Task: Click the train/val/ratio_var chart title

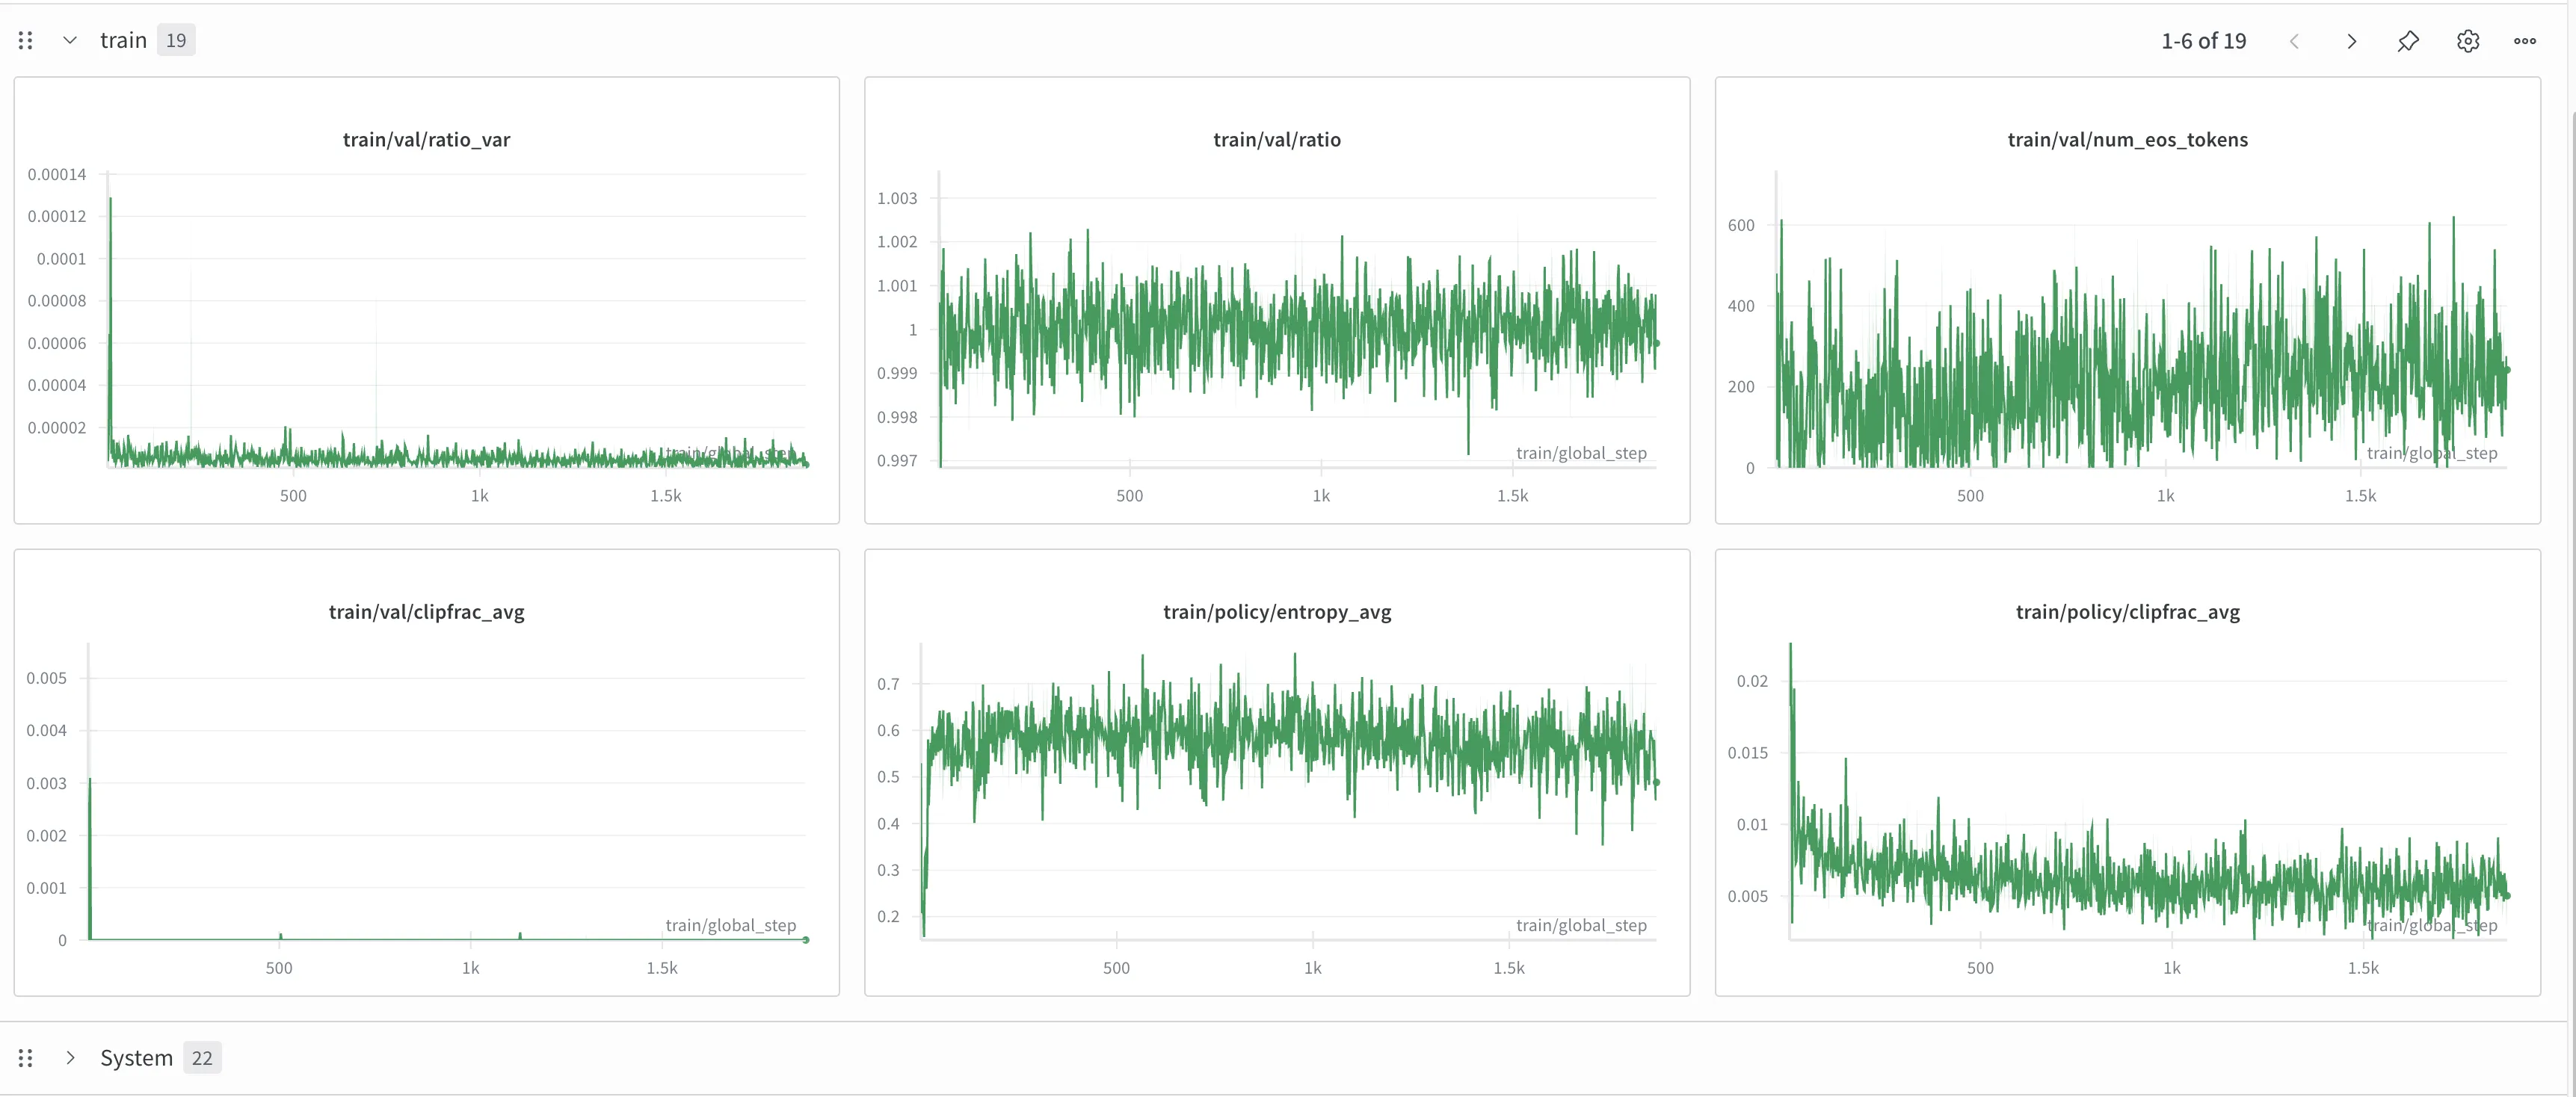Action: [x=426, y=140]
